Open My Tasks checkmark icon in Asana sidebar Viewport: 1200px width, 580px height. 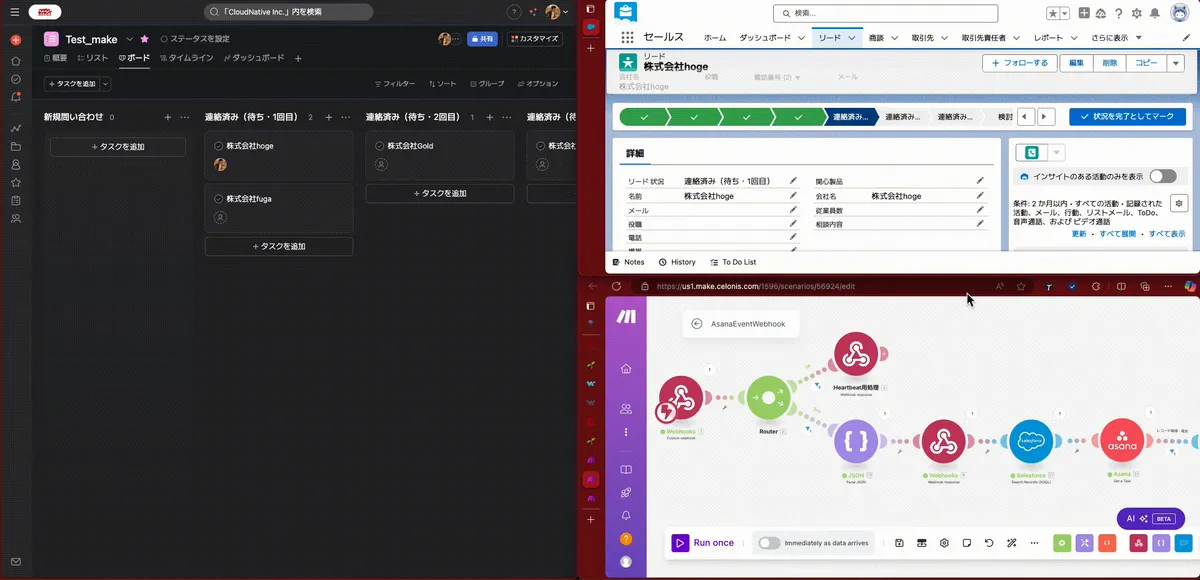click(16, 78)
